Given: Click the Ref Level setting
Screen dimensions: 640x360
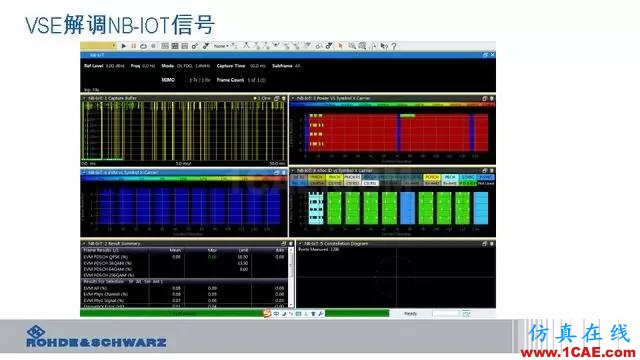Looking at the screenshot, I should (104, 66).
